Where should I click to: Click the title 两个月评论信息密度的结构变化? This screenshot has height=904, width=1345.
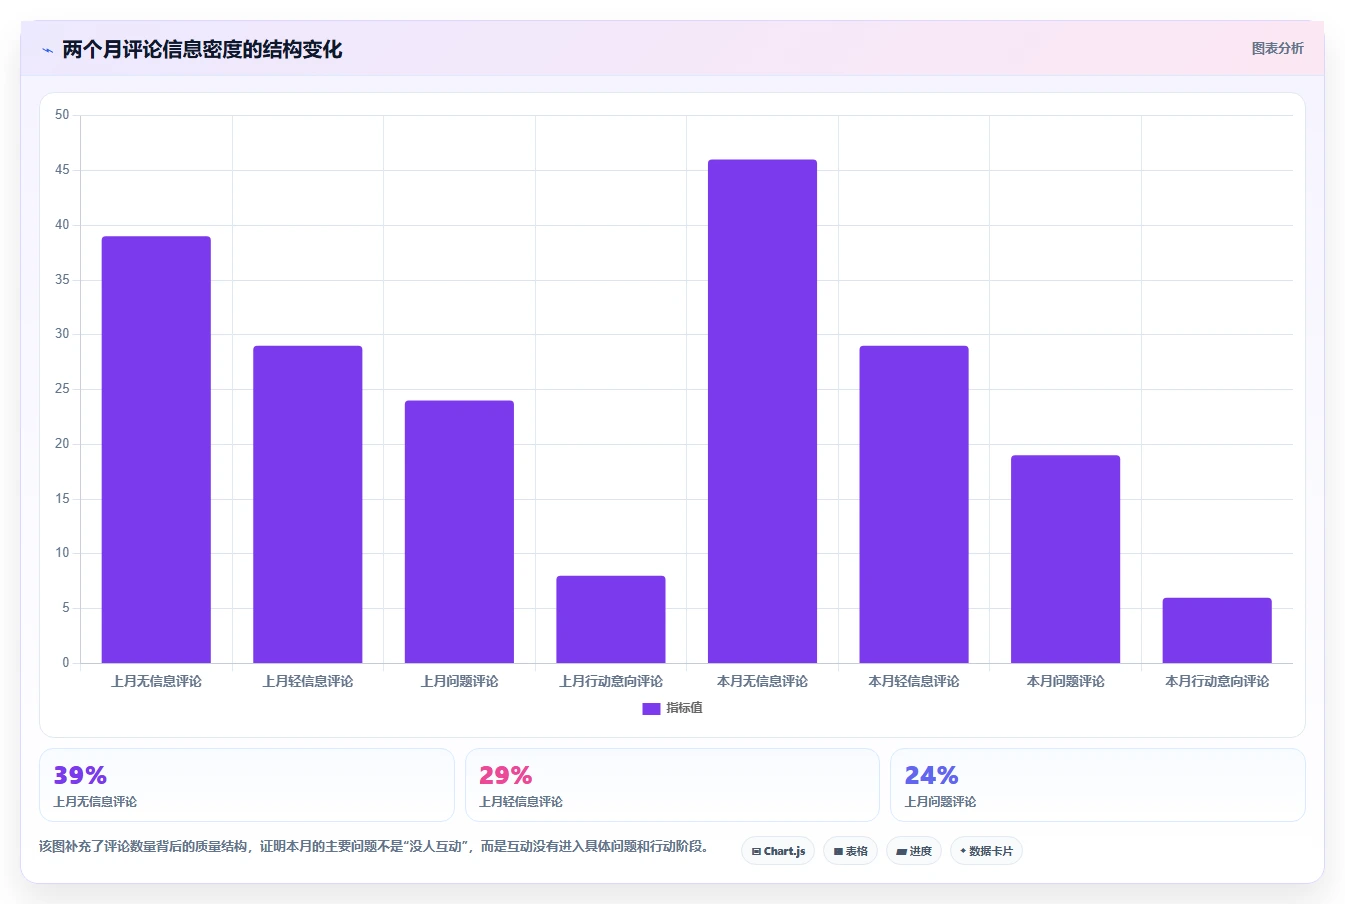click(x=202, y=50)
